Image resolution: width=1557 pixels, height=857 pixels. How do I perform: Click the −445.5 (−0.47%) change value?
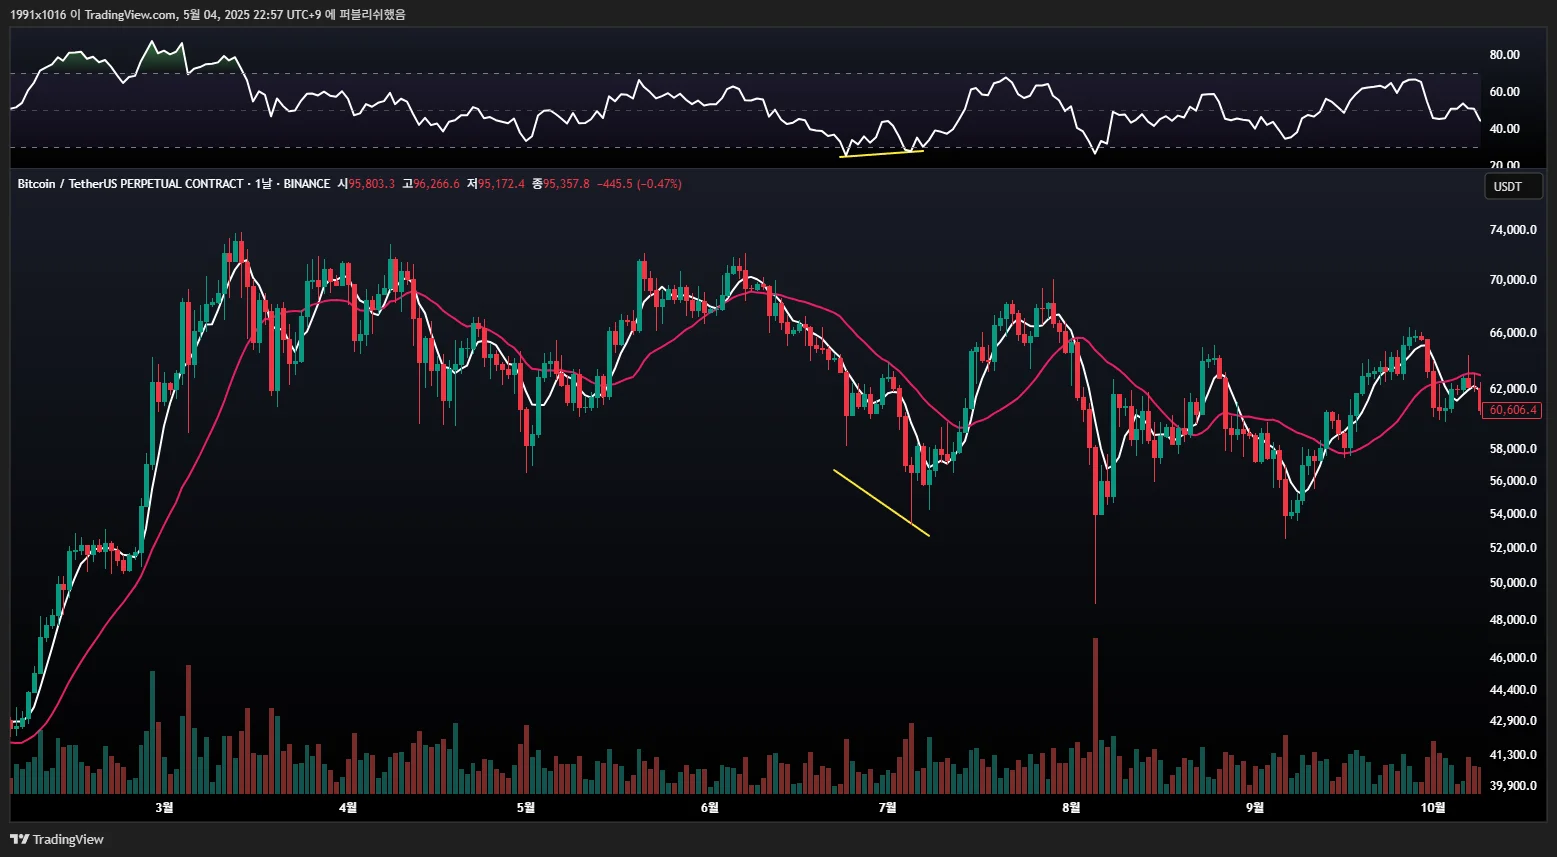click(x=639, y=184)
